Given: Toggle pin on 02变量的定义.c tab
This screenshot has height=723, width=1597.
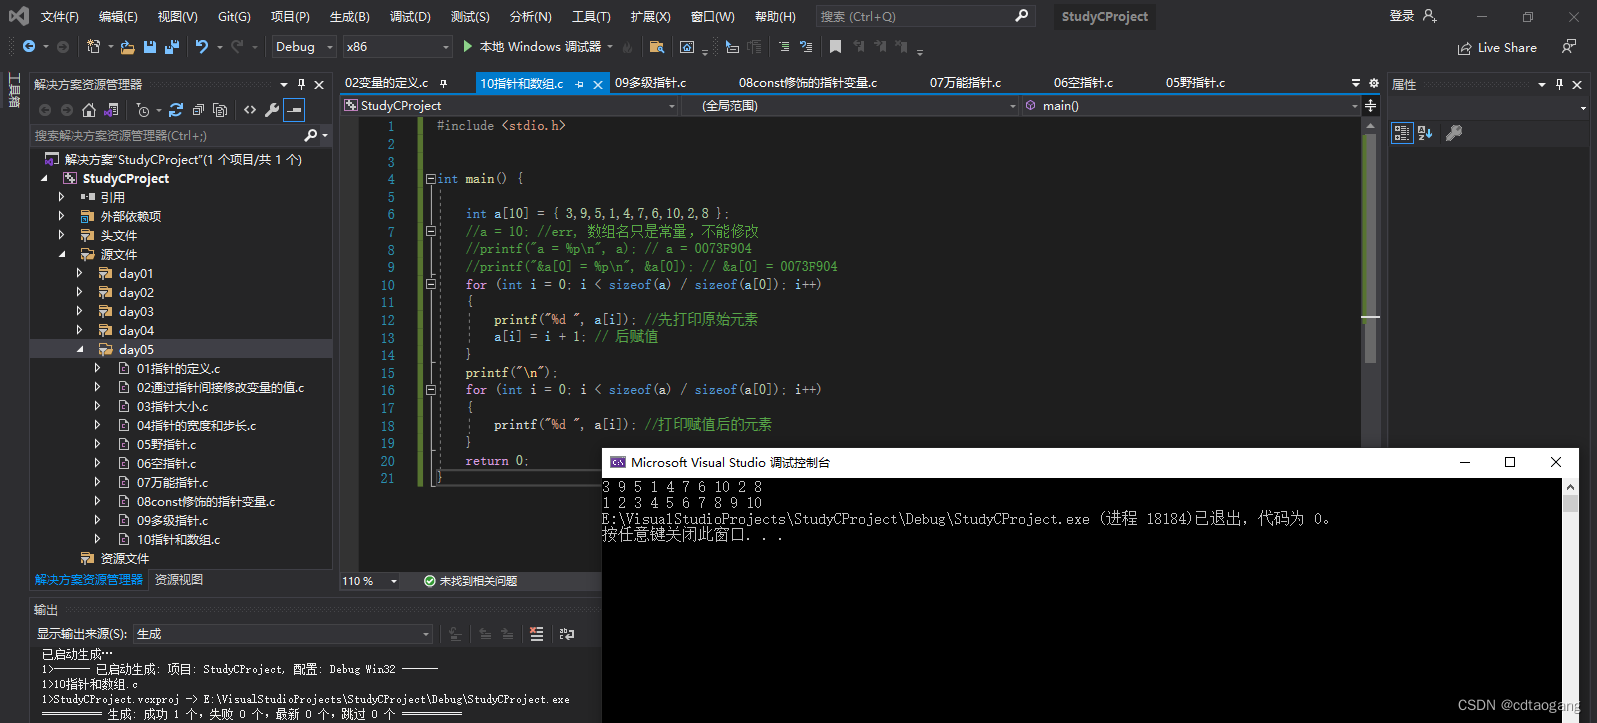Looking at the screenshot, I should [443, 83].
